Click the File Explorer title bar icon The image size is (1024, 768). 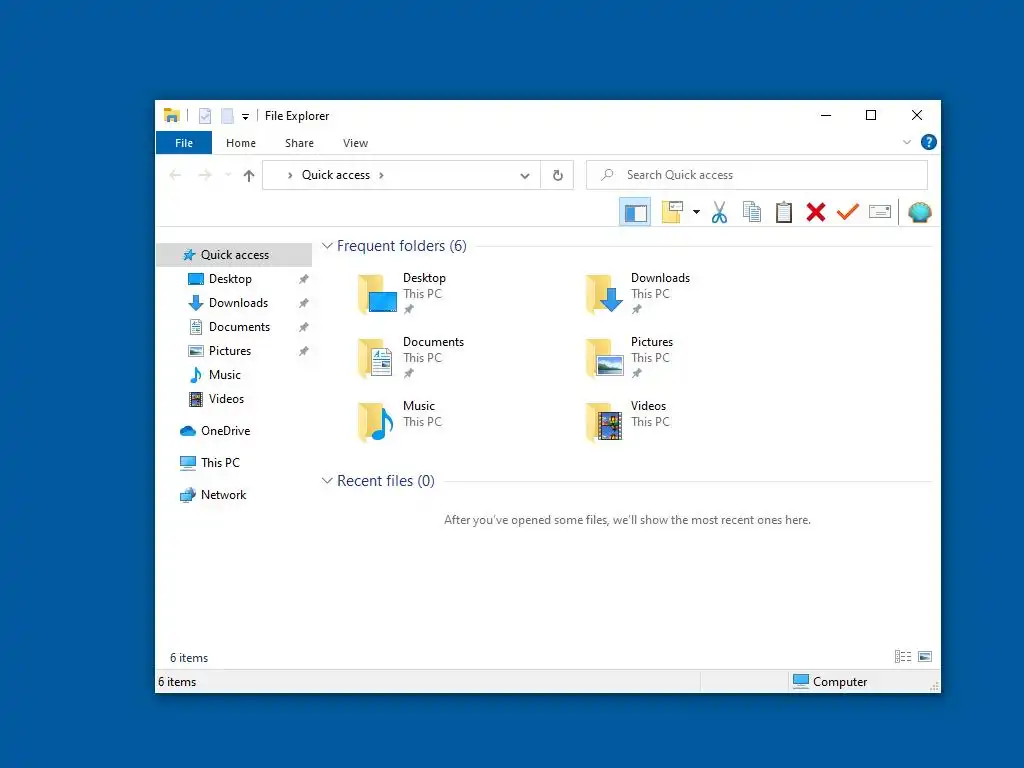171,116
